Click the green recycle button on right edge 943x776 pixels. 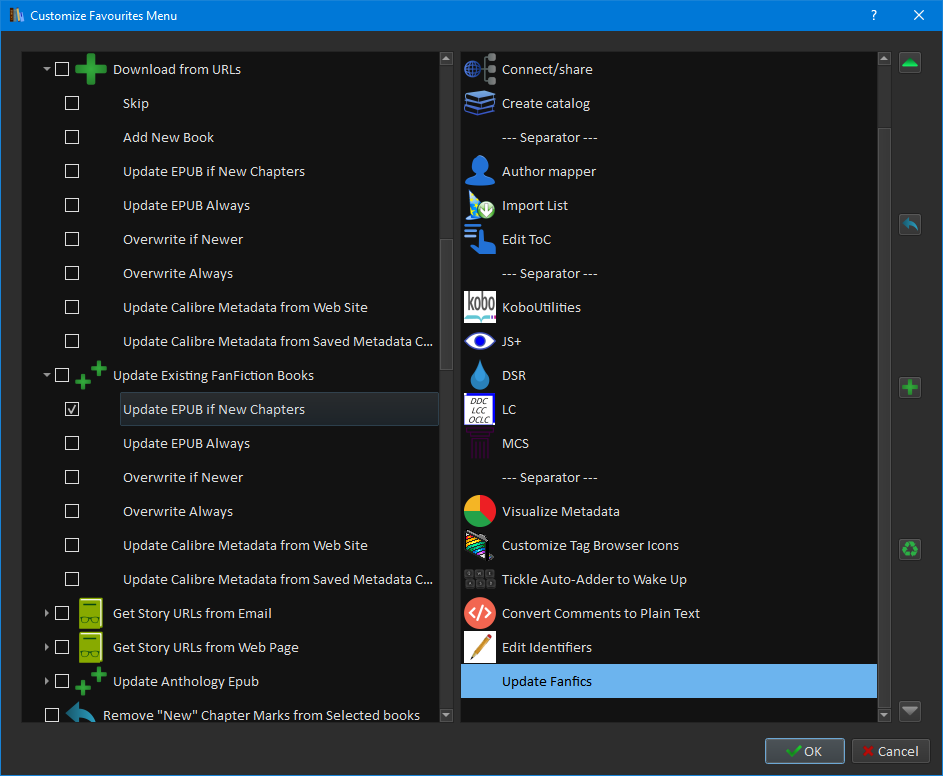[910, 549]
